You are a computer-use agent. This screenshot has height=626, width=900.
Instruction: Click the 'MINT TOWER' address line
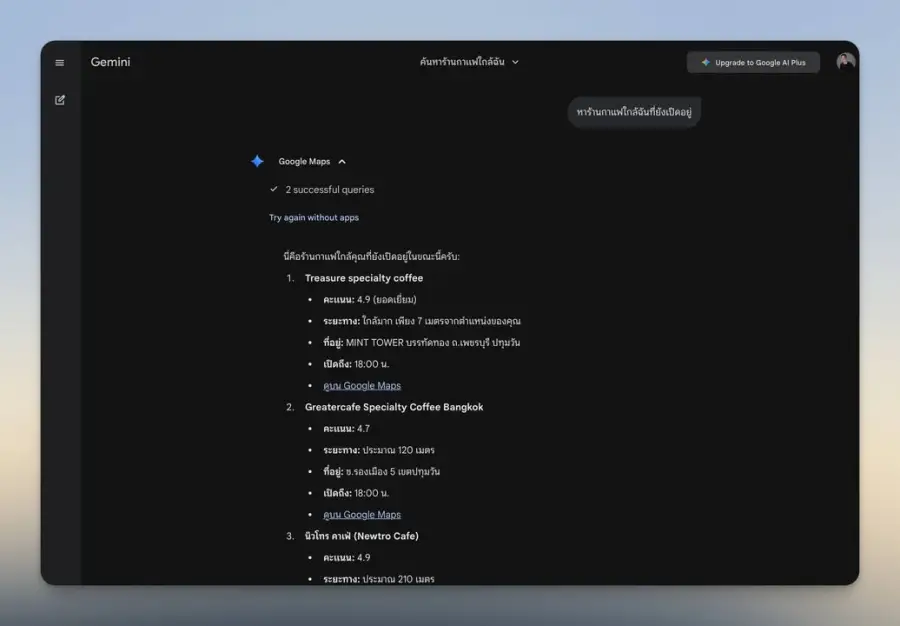(x=421, y=343)
